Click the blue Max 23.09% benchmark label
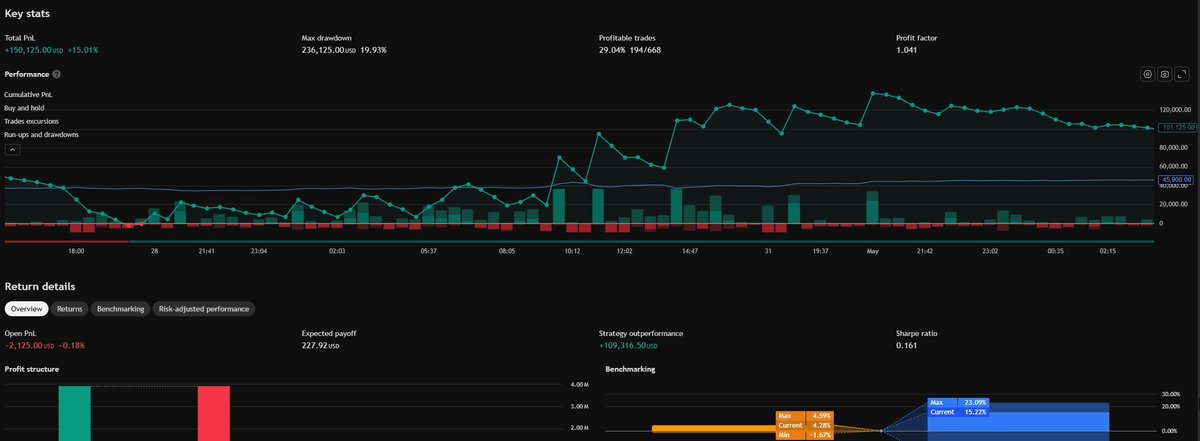The width and height of the screenshot is (1200, 441). (957, 402)
